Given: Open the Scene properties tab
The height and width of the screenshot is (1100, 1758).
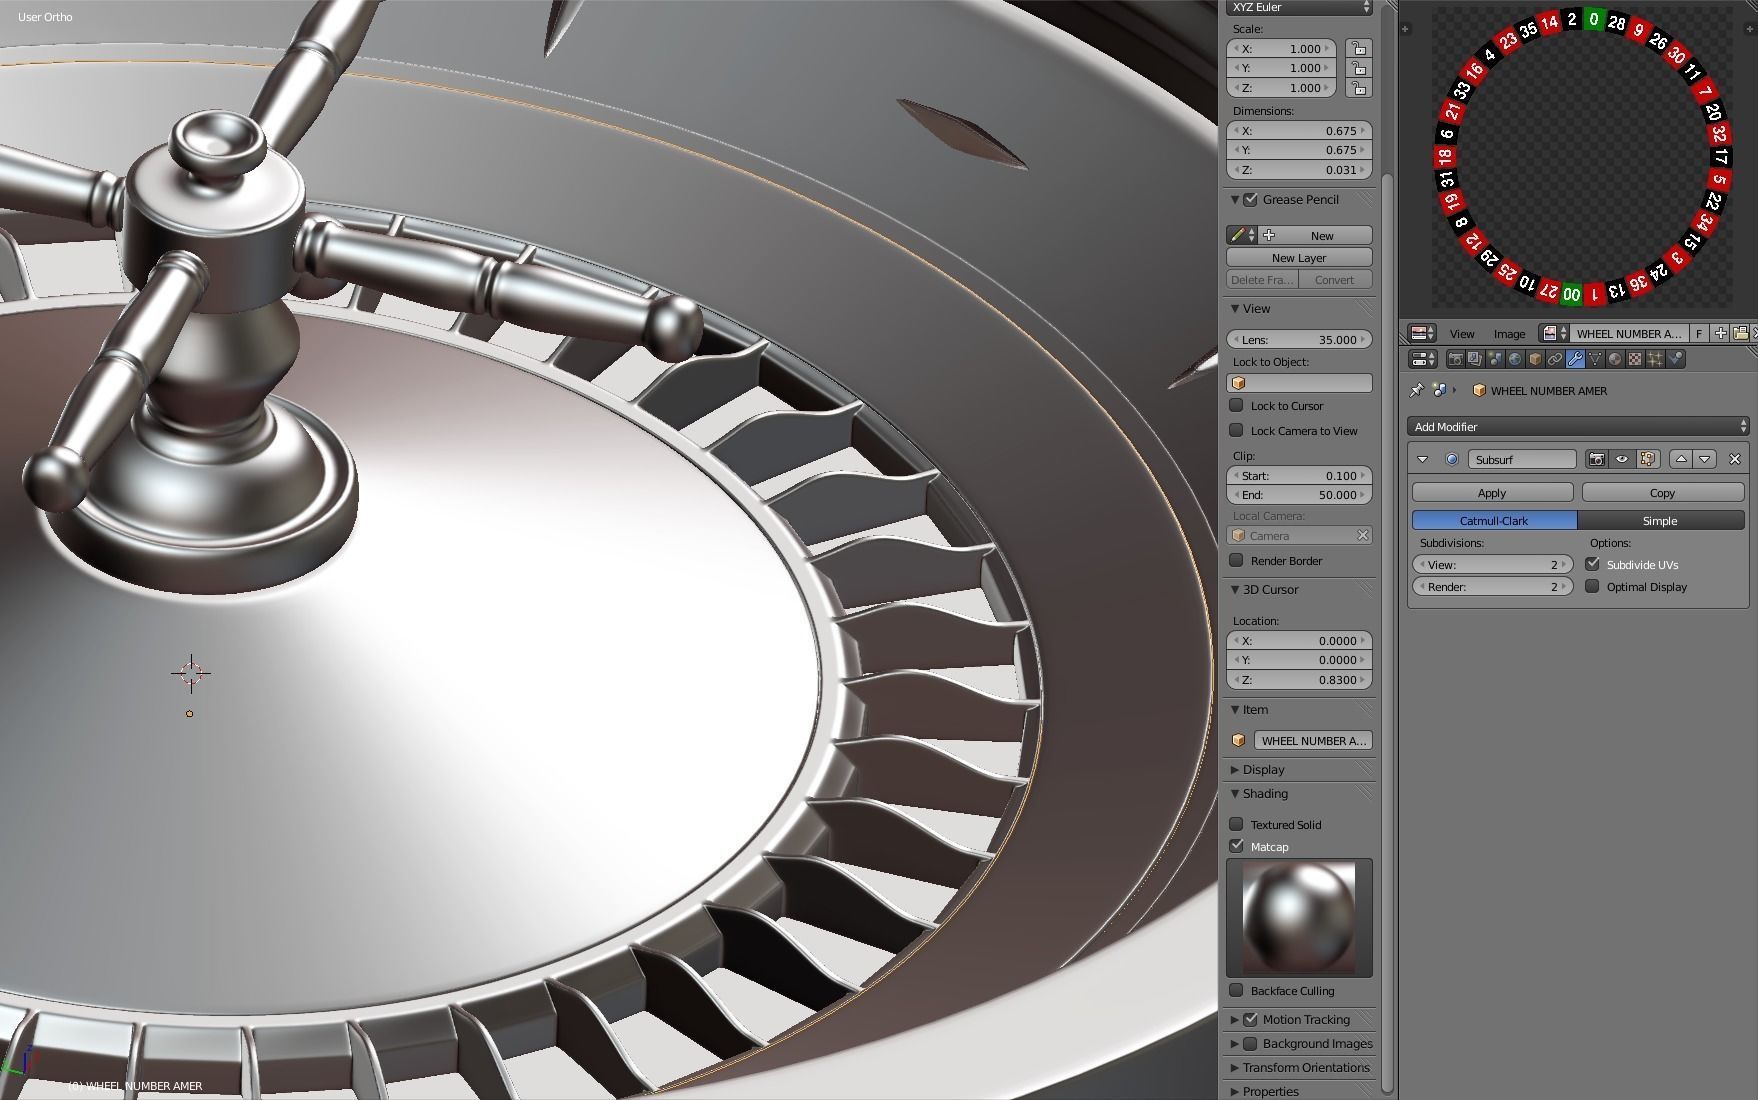Looking at the screenshot, I should [1495, 359].
